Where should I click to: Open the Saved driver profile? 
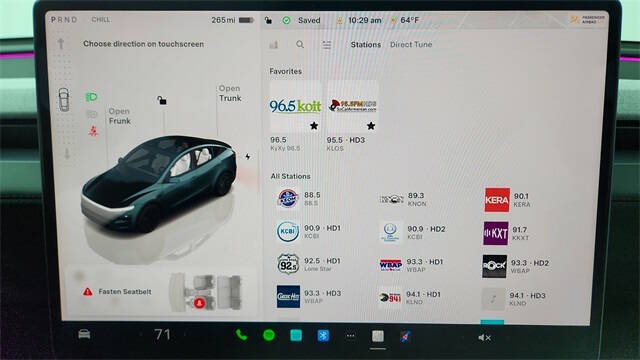[302, 20]
